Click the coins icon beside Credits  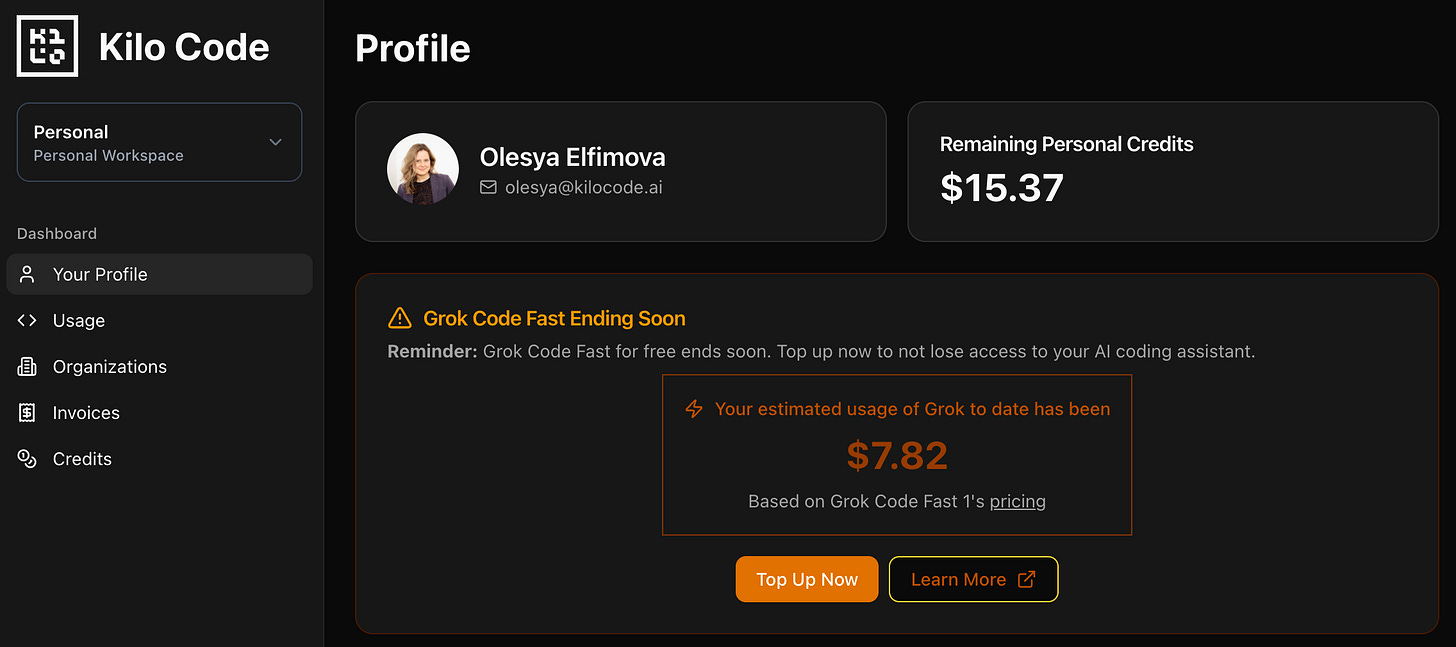tap(27, 458)
